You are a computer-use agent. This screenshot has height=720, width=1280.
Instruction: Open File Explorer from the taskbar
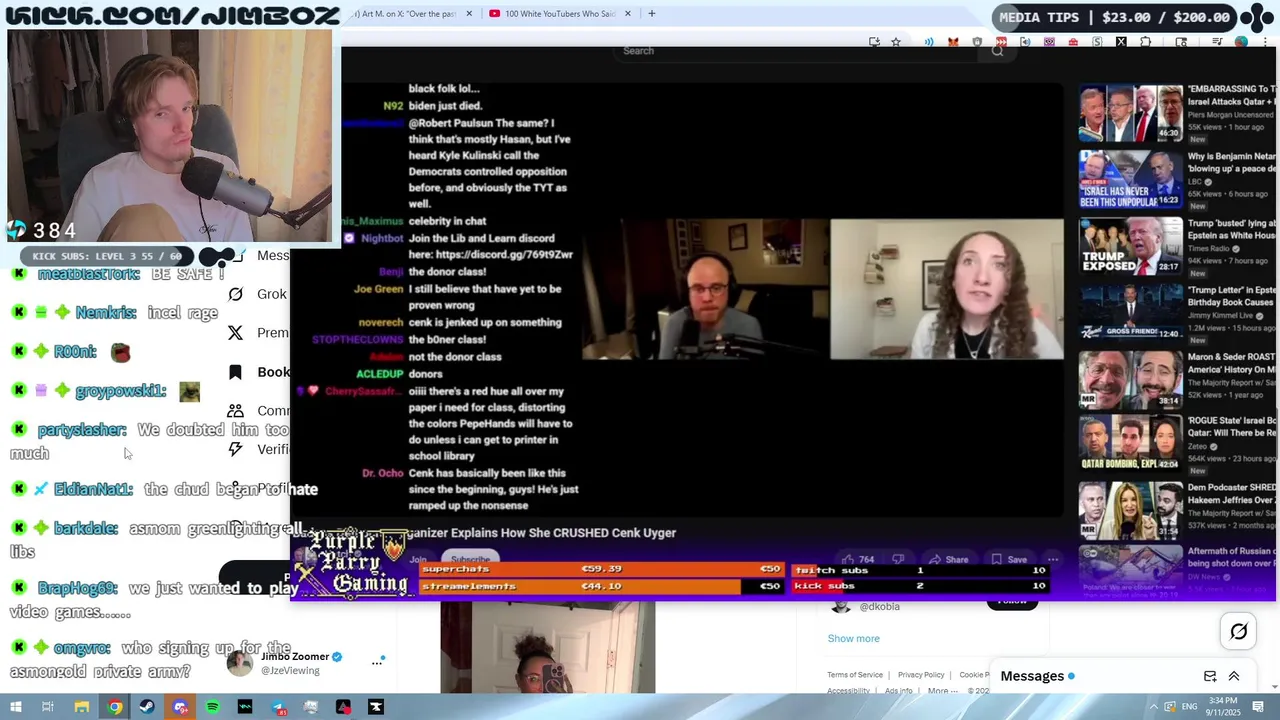click(82, 707)
